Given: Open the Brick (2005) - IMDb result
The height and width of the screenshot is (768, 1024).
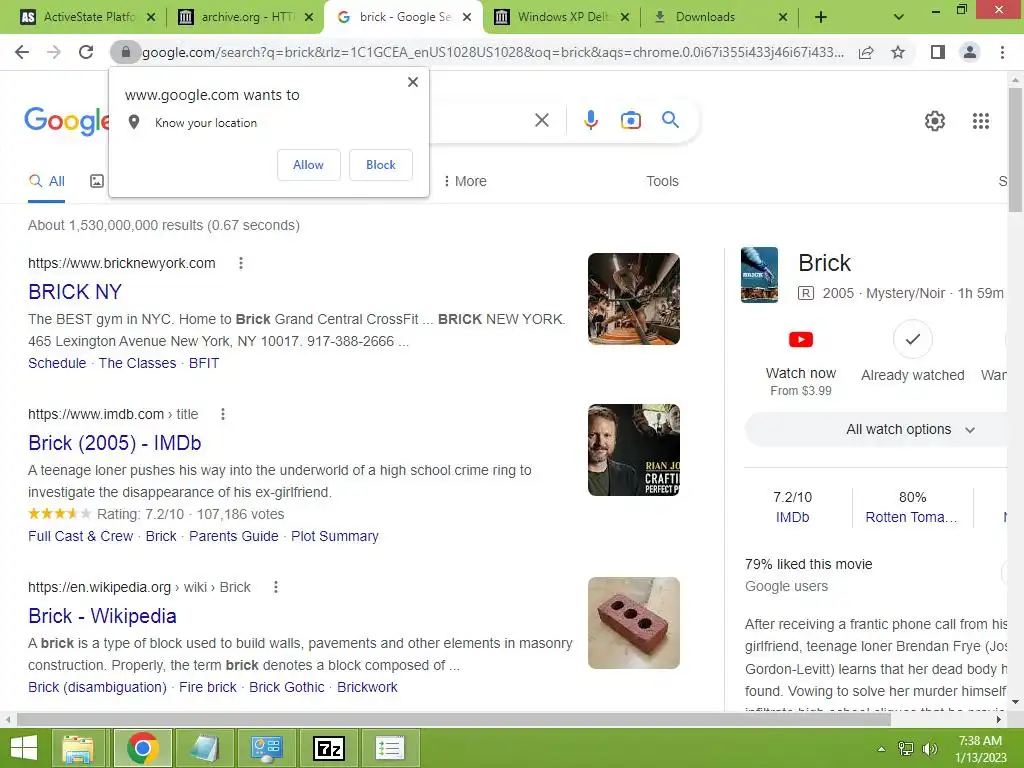Looking at the screenshot, I should click(x=115, y=443).
